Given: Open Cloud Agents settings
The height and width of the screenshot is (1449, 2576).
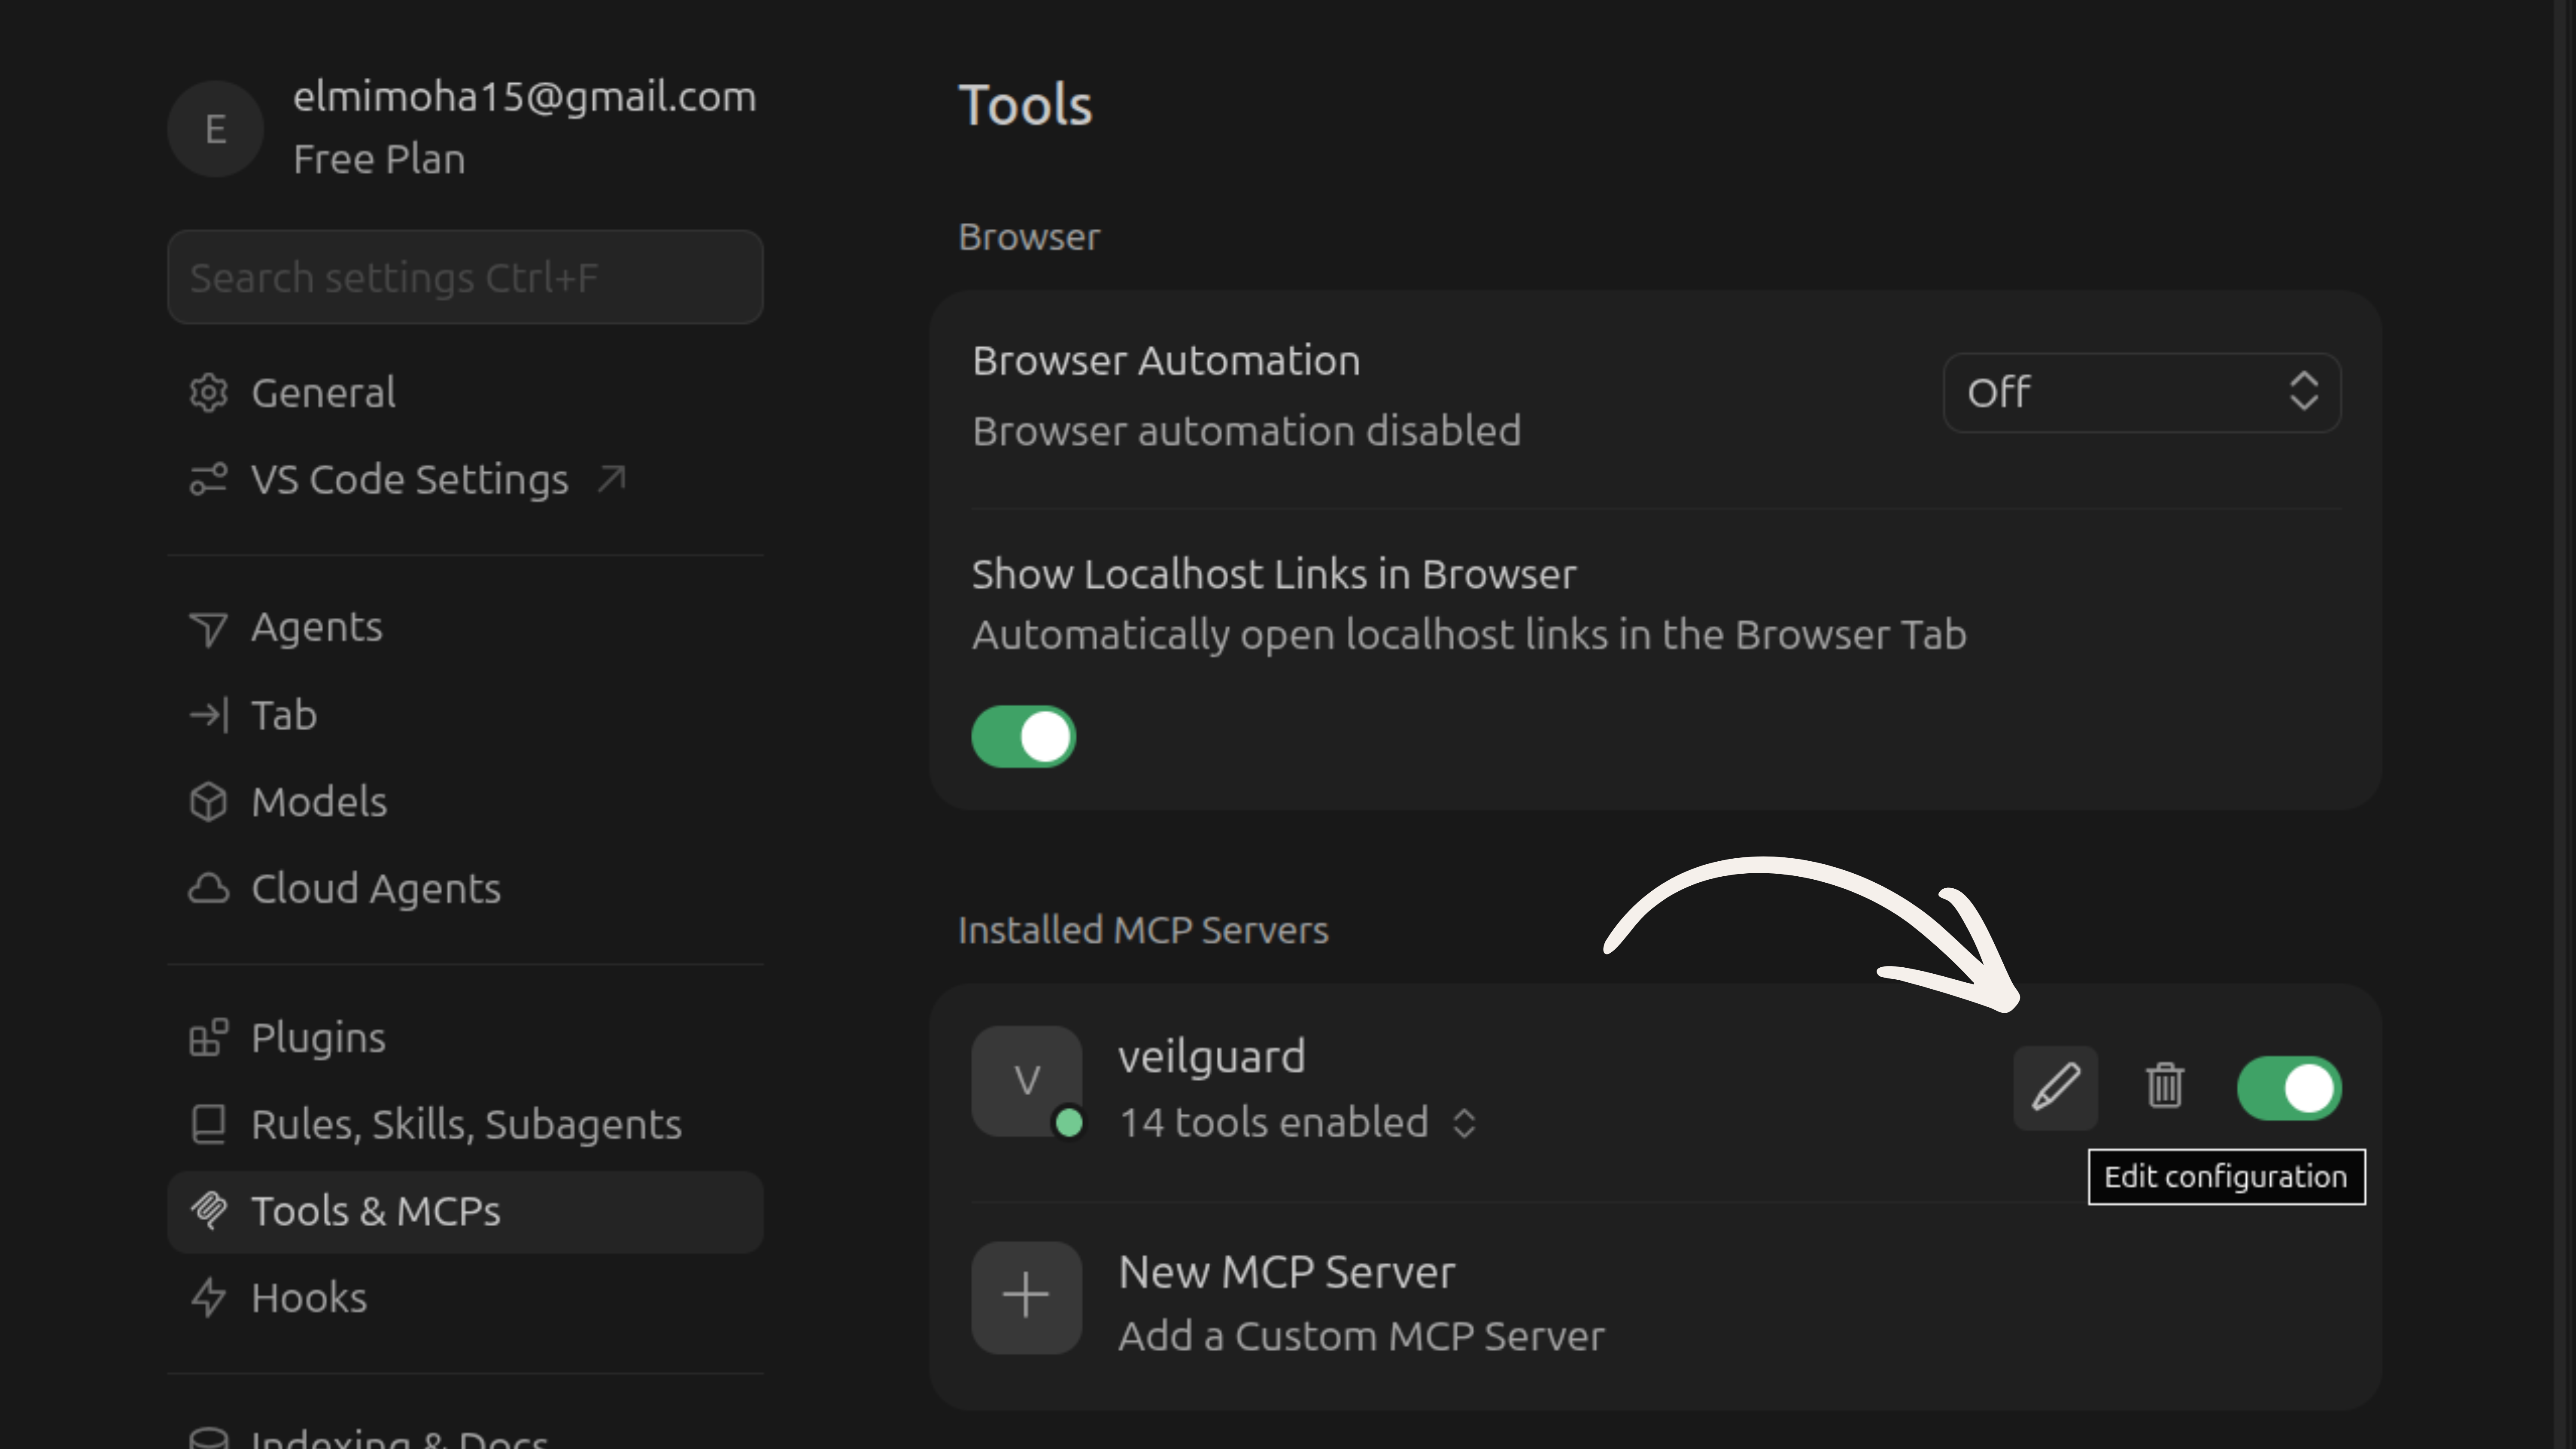Looking at the screenshot, I should tap(465, 889).
